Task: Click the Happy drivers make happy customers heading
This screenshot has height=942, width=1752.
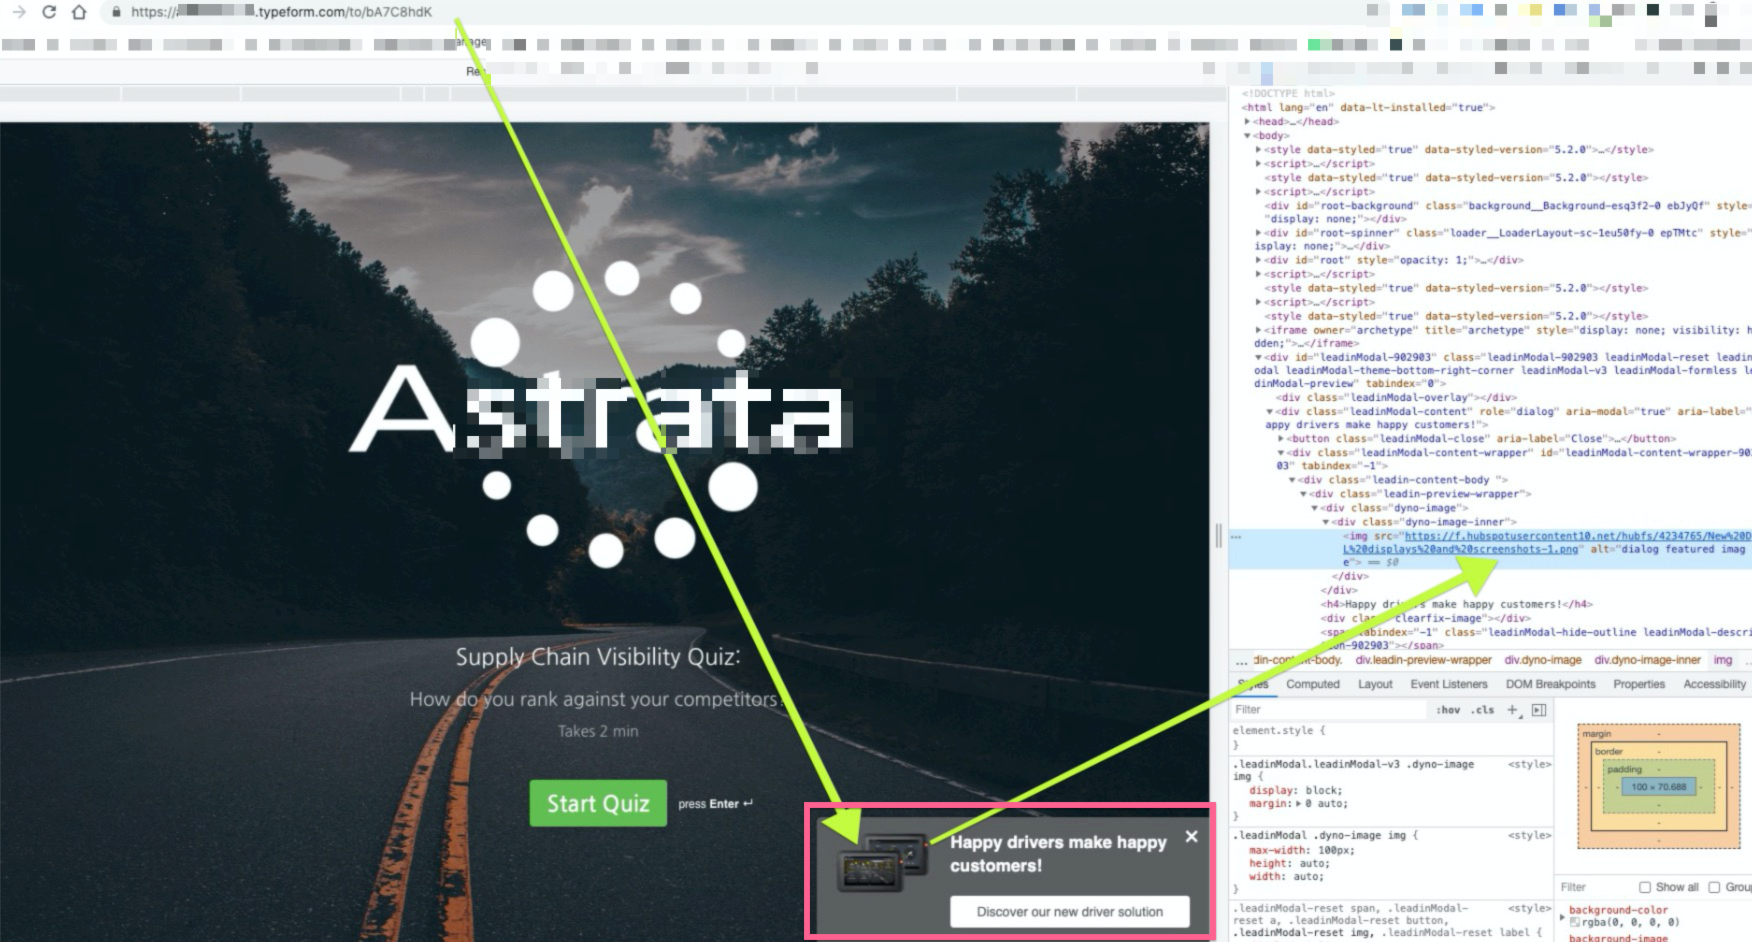Action: 1058,854
